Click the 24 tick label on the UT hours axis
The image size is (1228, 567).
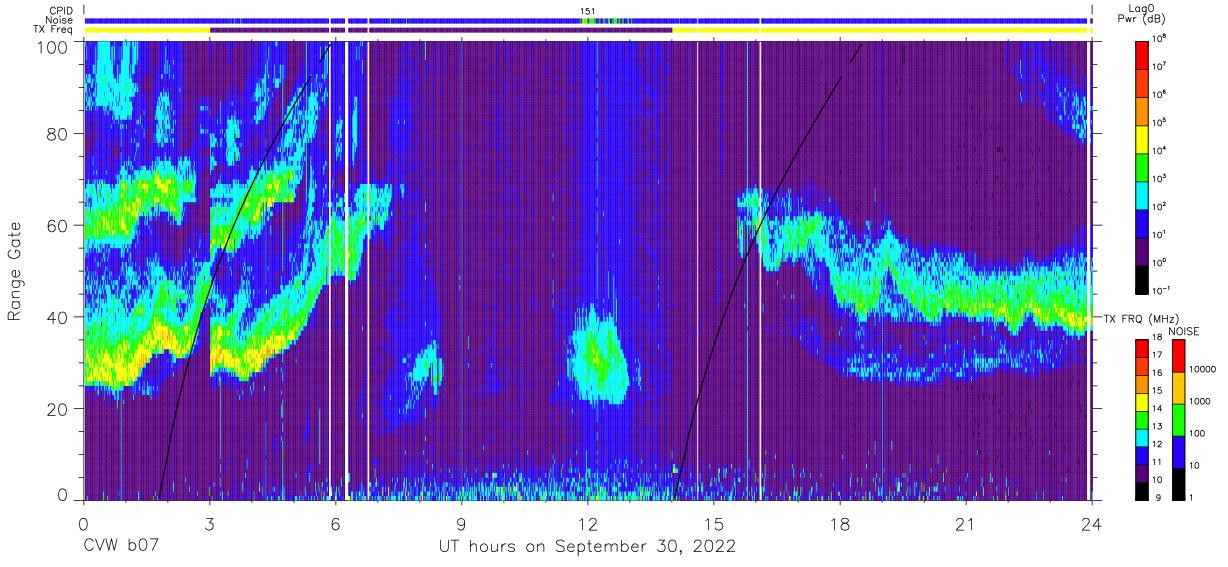pos(1092,524)
